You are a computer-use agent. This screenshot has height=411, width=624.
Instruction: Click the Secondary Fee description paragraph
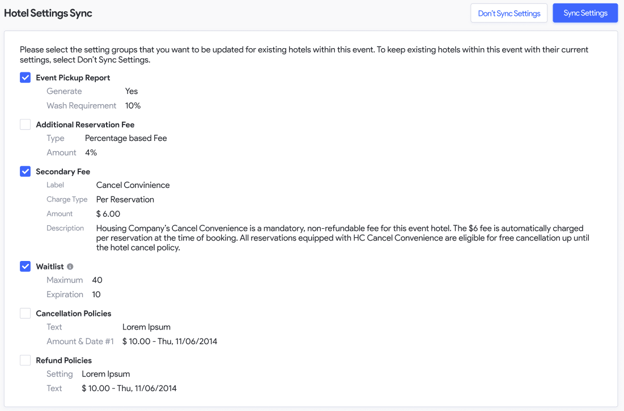pyautogui.click(x=343, y=238)
